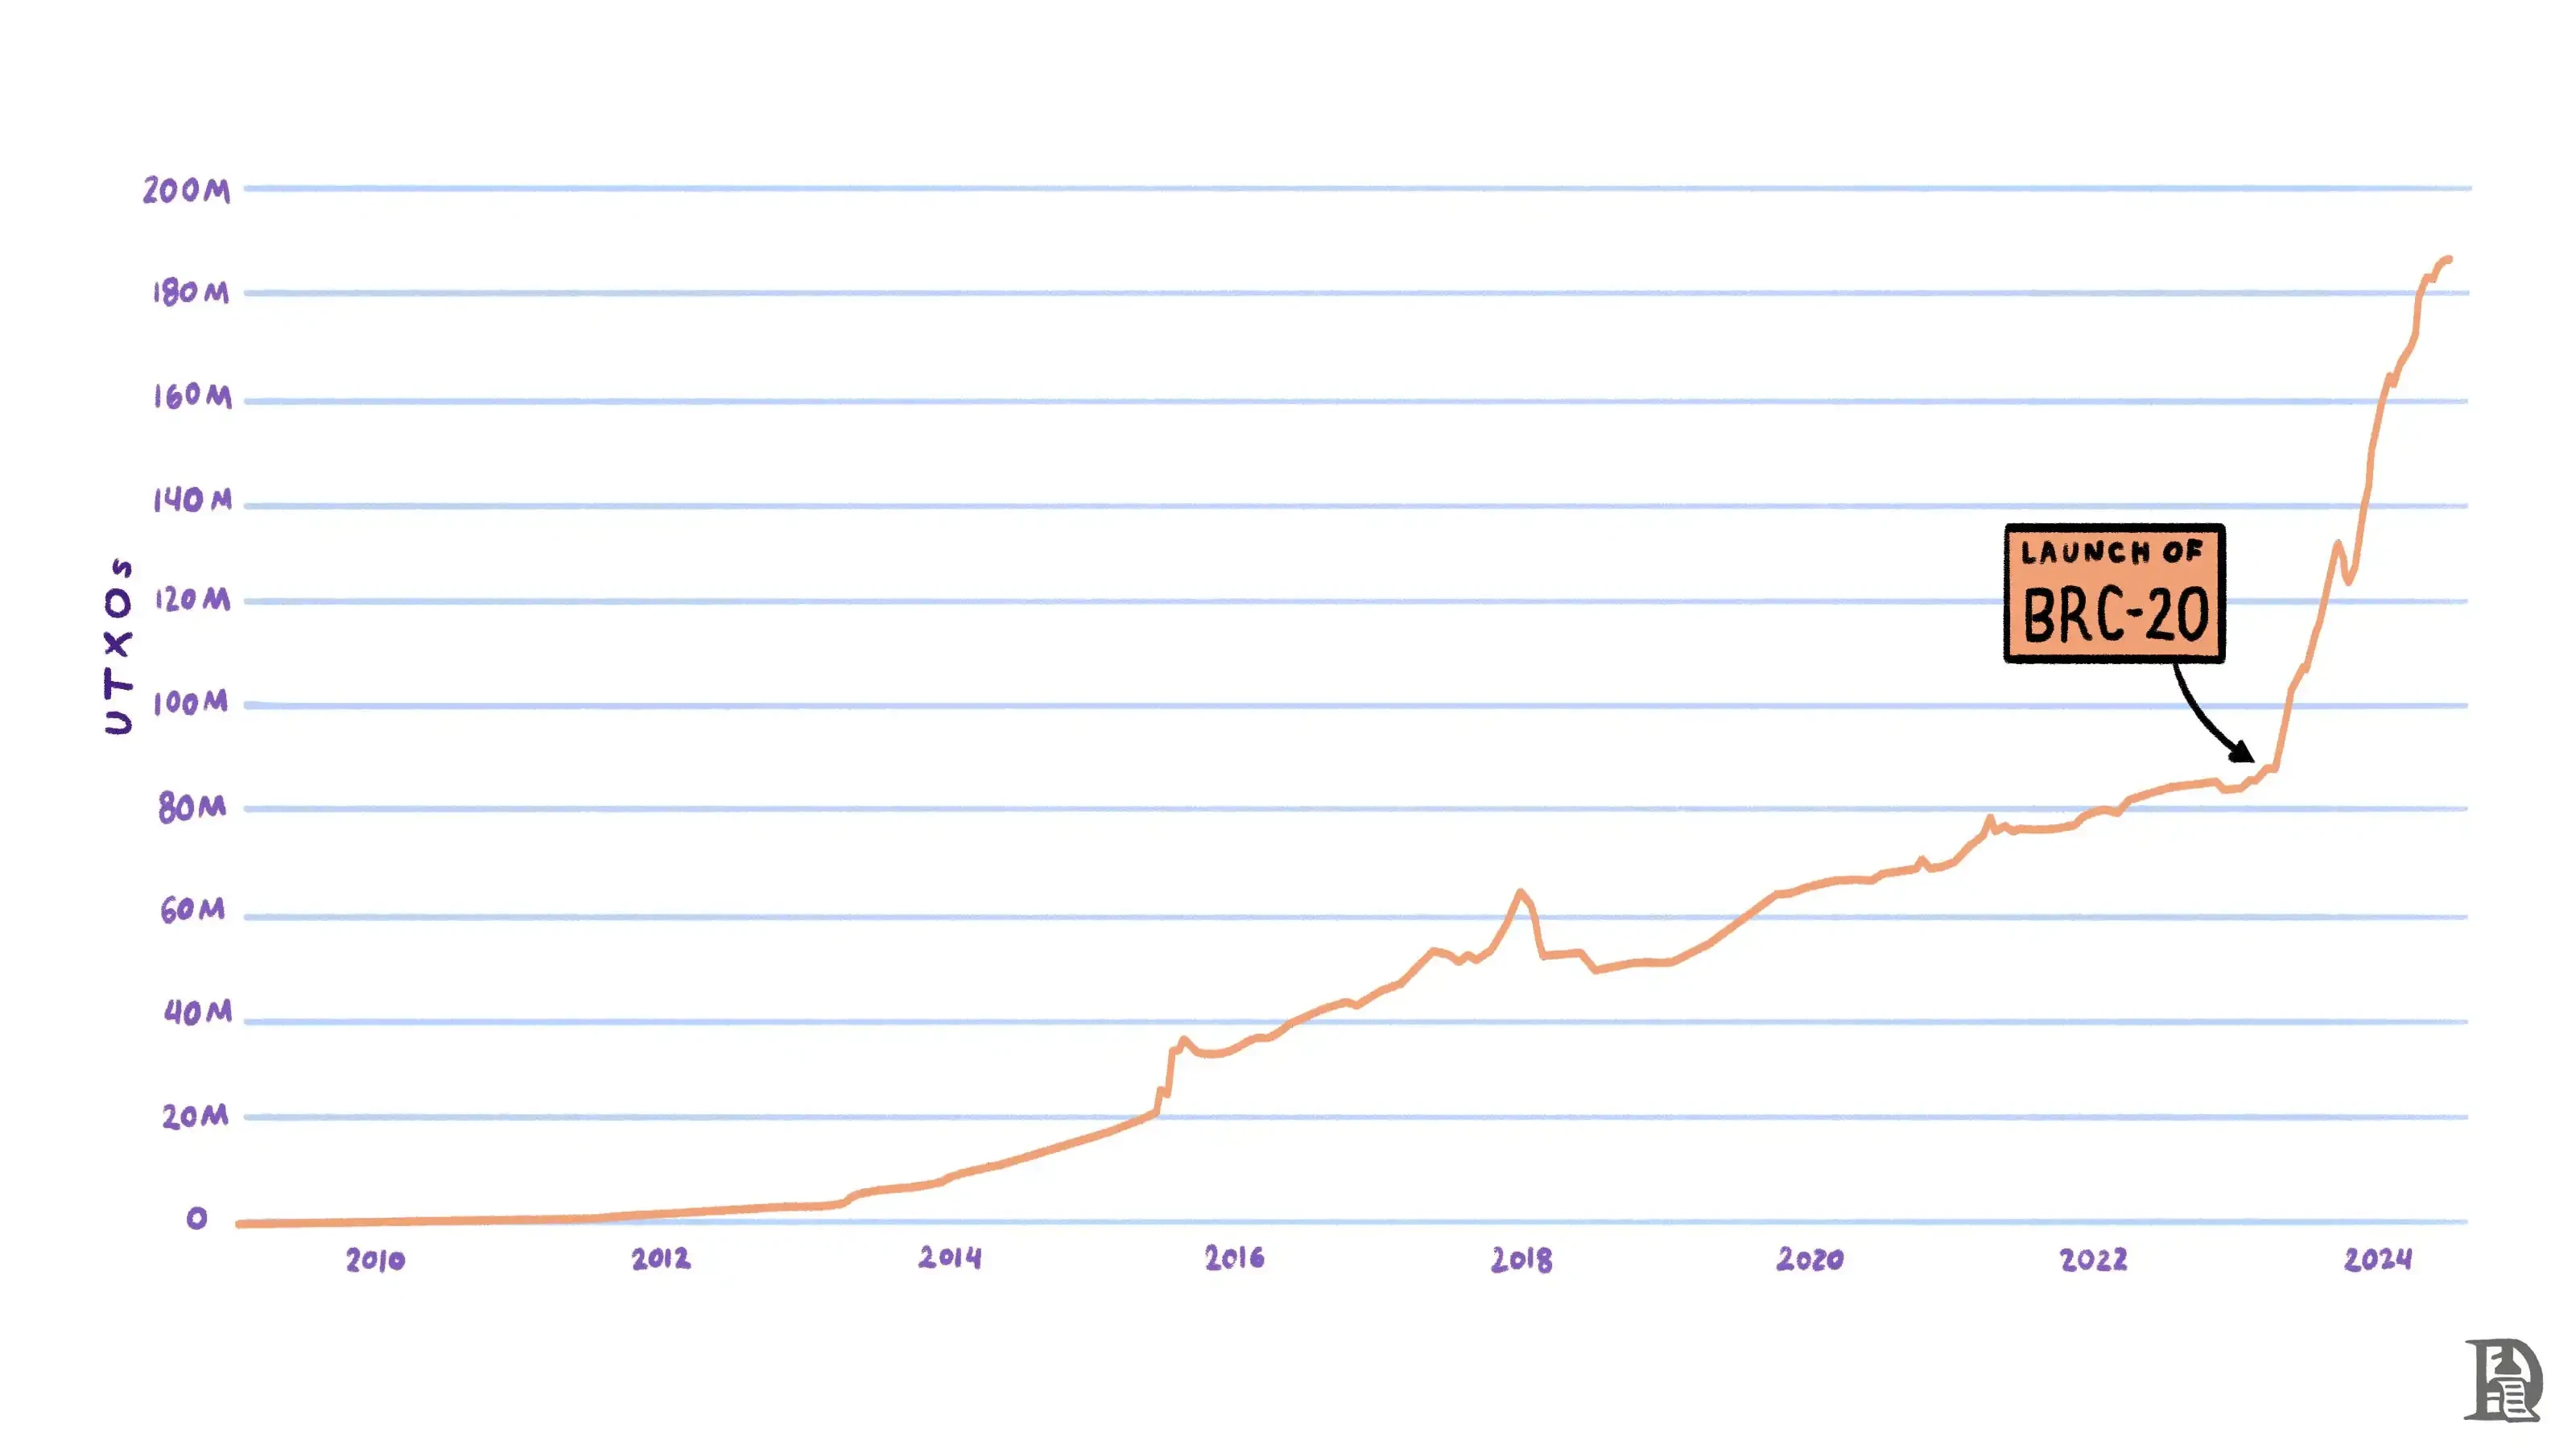
Task: Click the 40M y-axis label
Action: pyautogui.click(x=197, y=1013)
